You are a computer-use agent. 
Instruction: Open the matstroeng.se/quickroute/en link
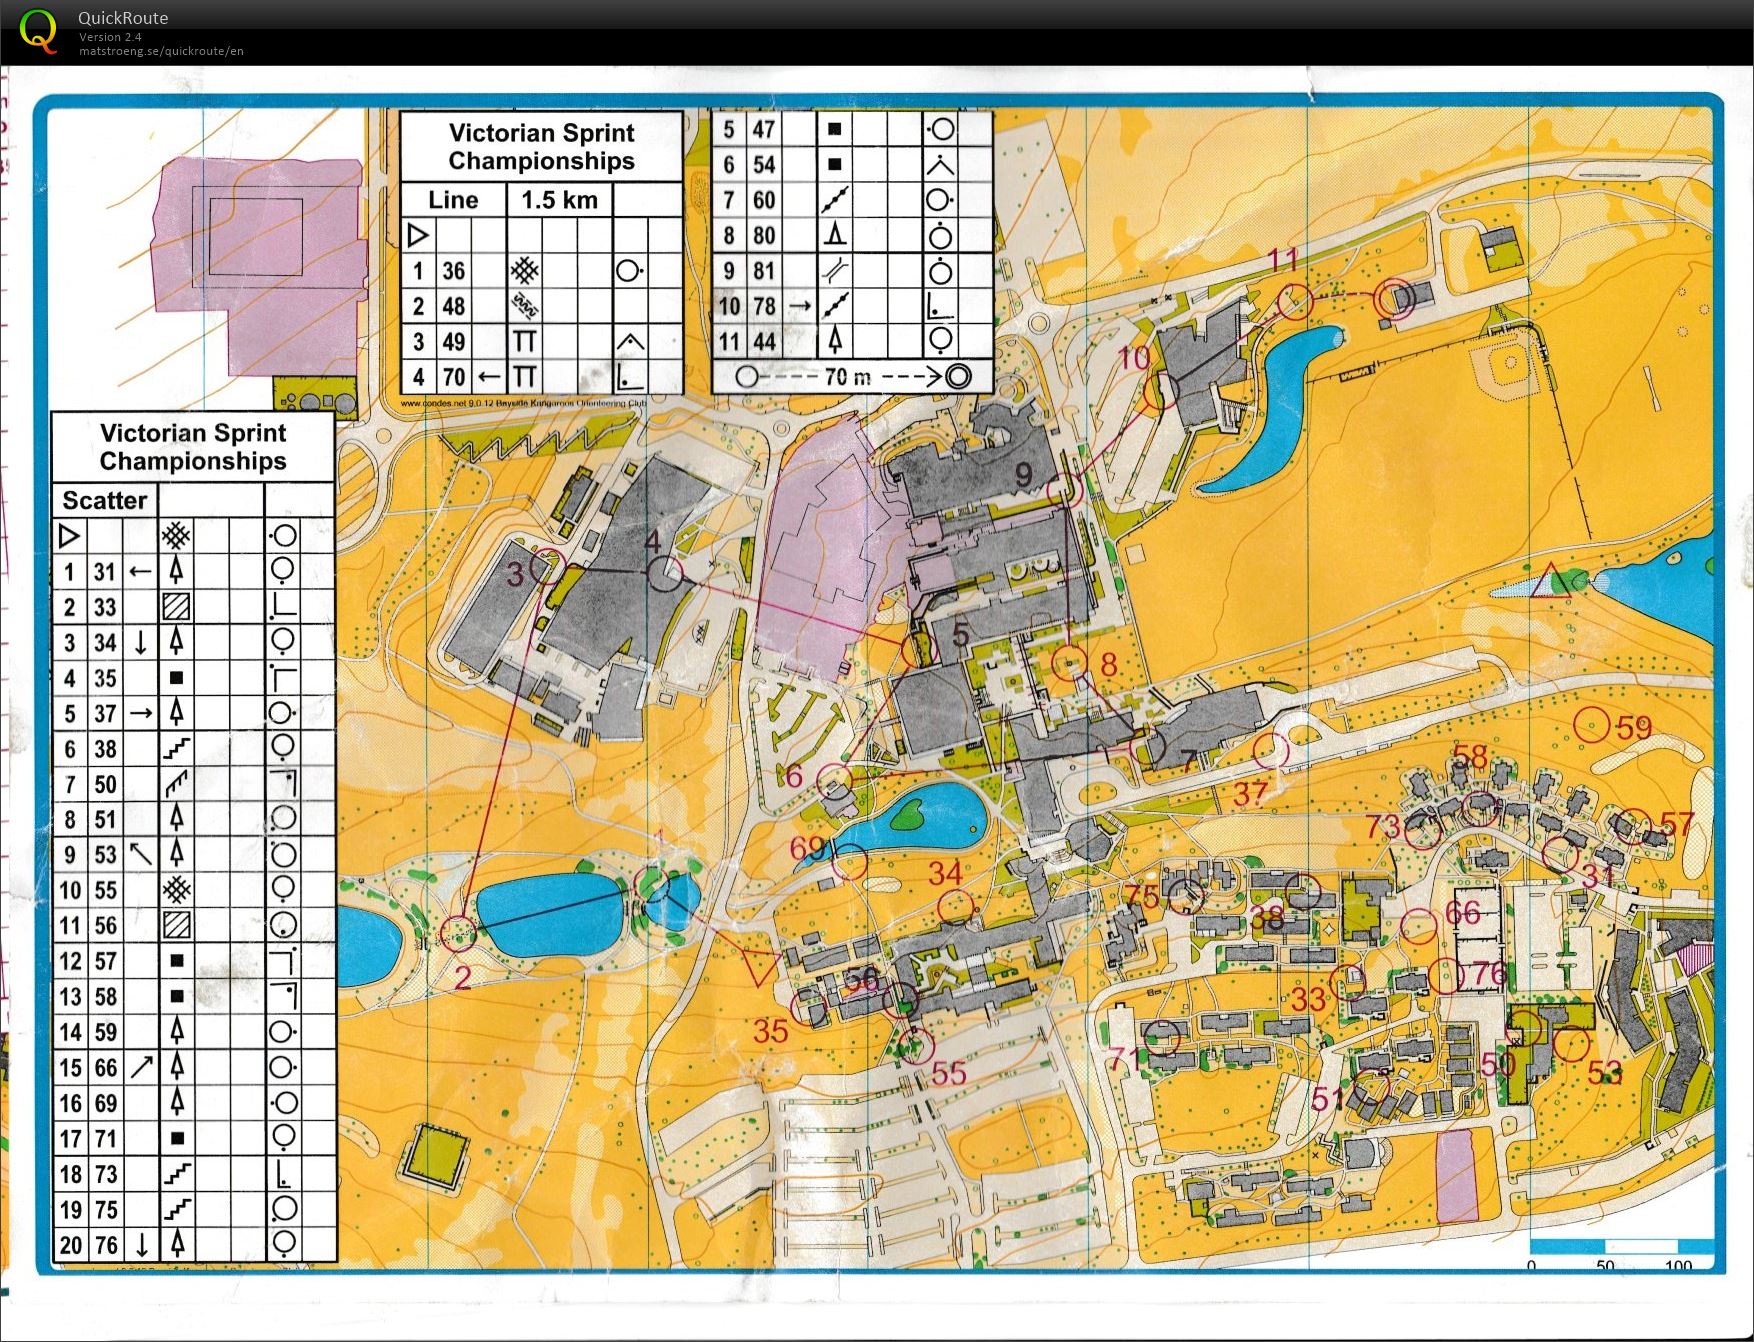click(x=161, y=51)
